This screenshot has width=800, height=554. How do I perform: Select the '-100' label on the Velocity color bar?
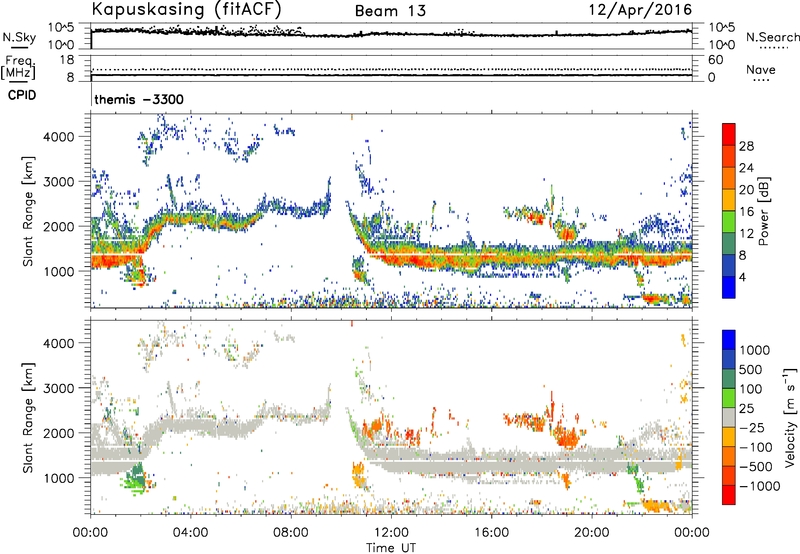tap(756, 447)
